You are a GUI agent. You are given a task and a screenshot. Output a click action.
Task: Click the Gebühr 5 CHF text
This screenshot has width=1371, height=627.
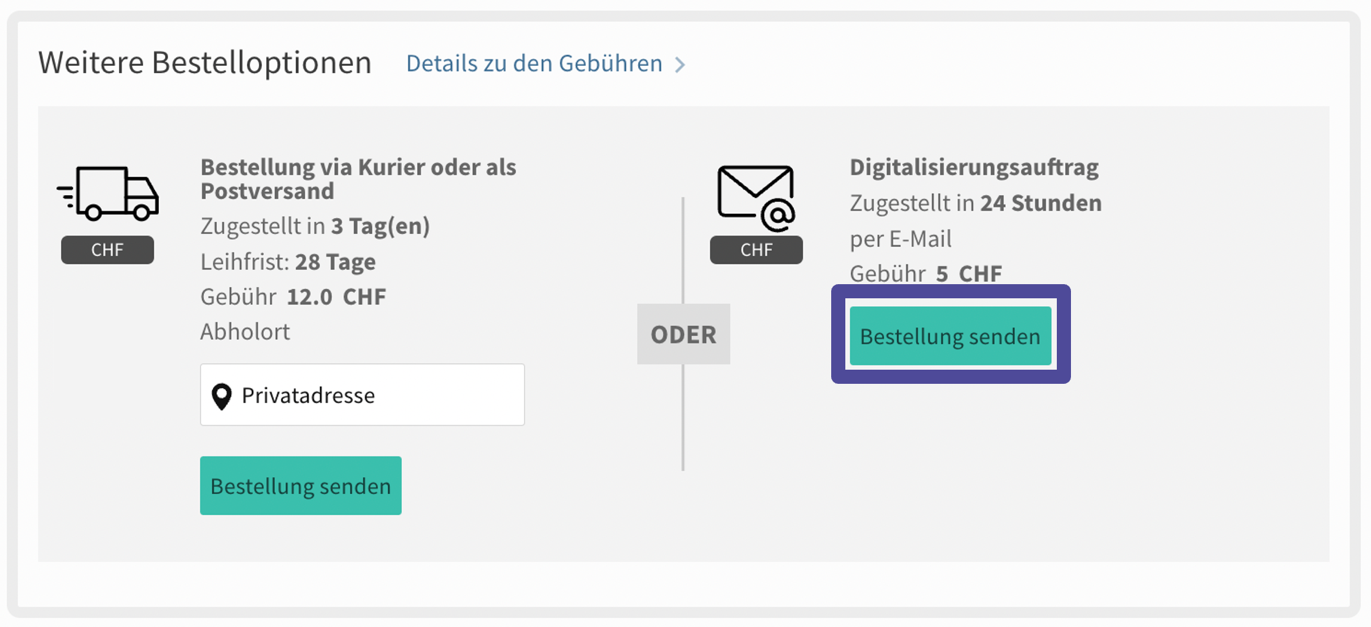pyautogui.click(x=925, y=273)
